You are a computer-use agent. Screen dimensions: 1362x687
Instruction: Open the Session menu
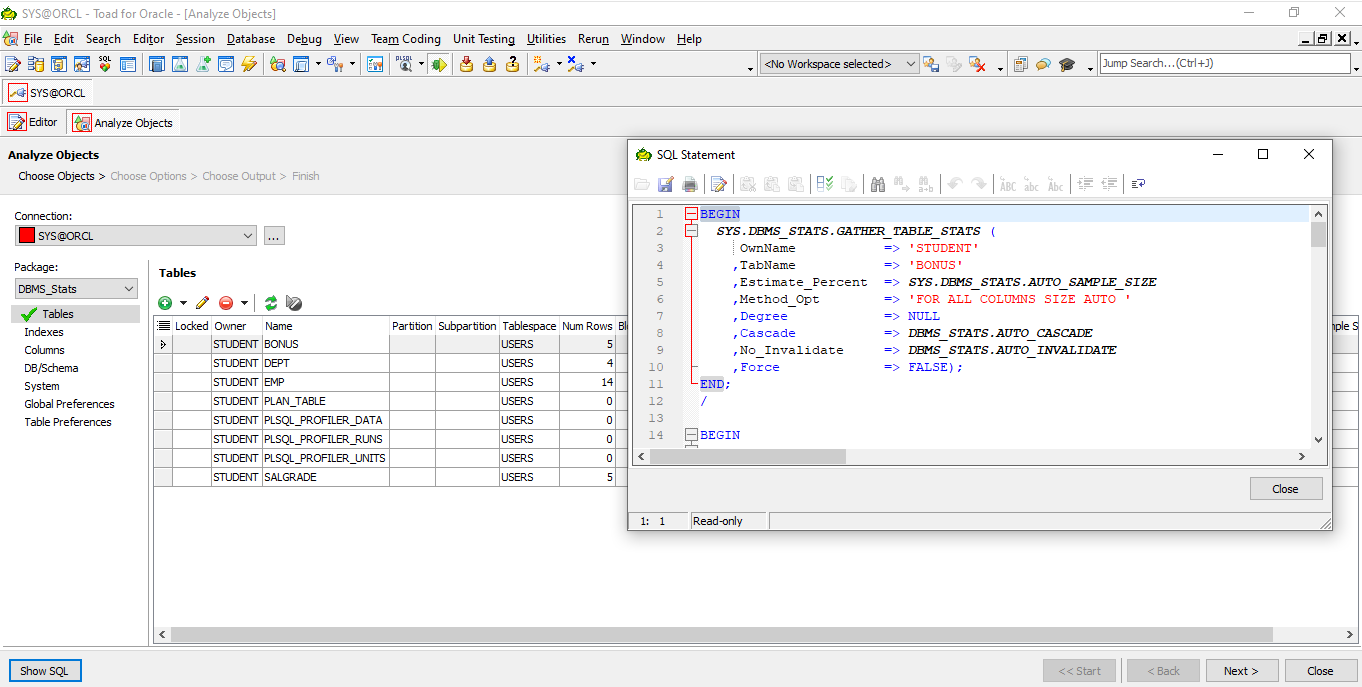195,39
